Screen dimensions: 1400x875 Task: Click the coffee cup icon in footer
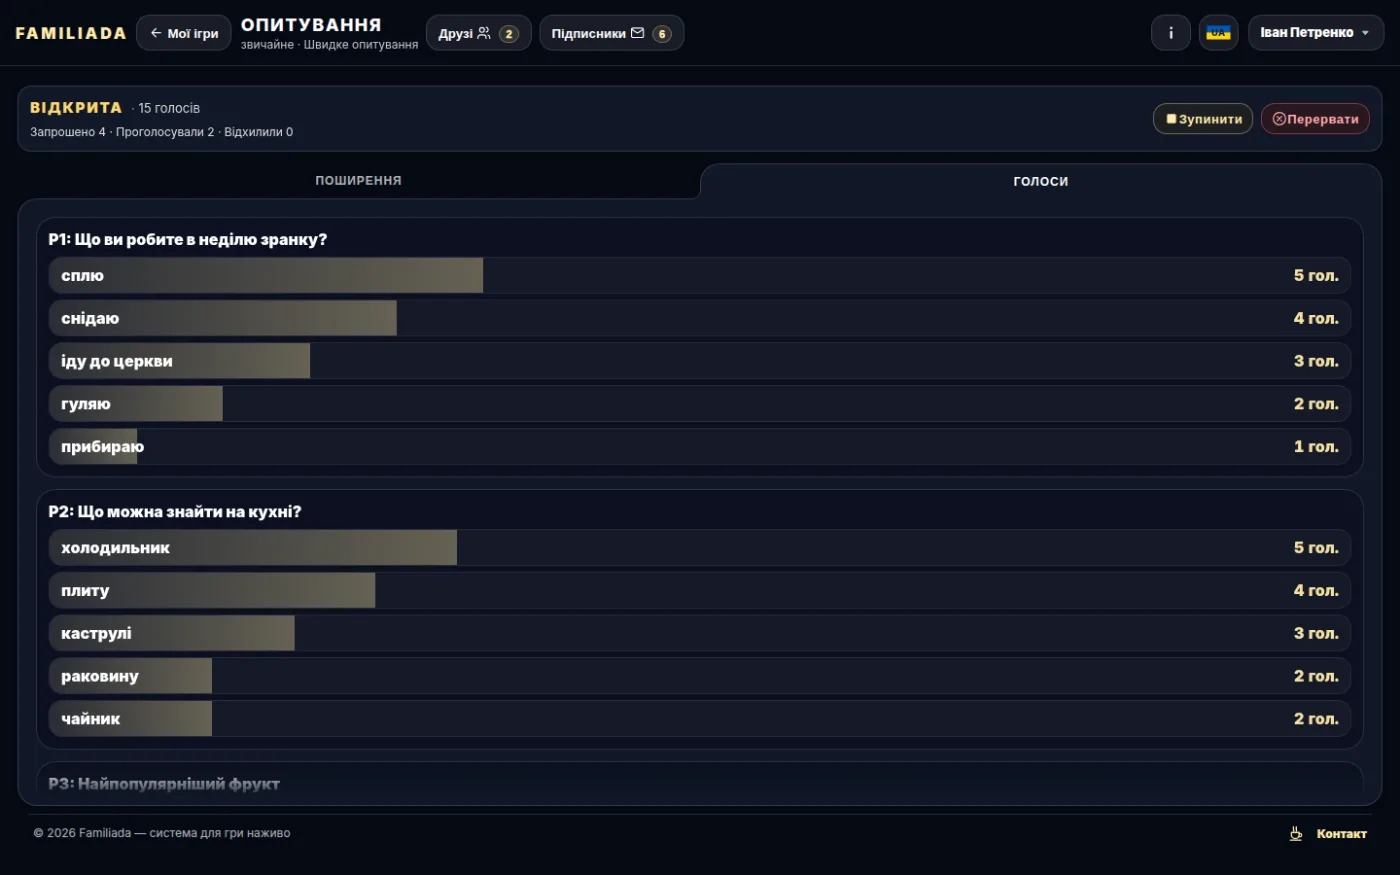pos(1296,833)
